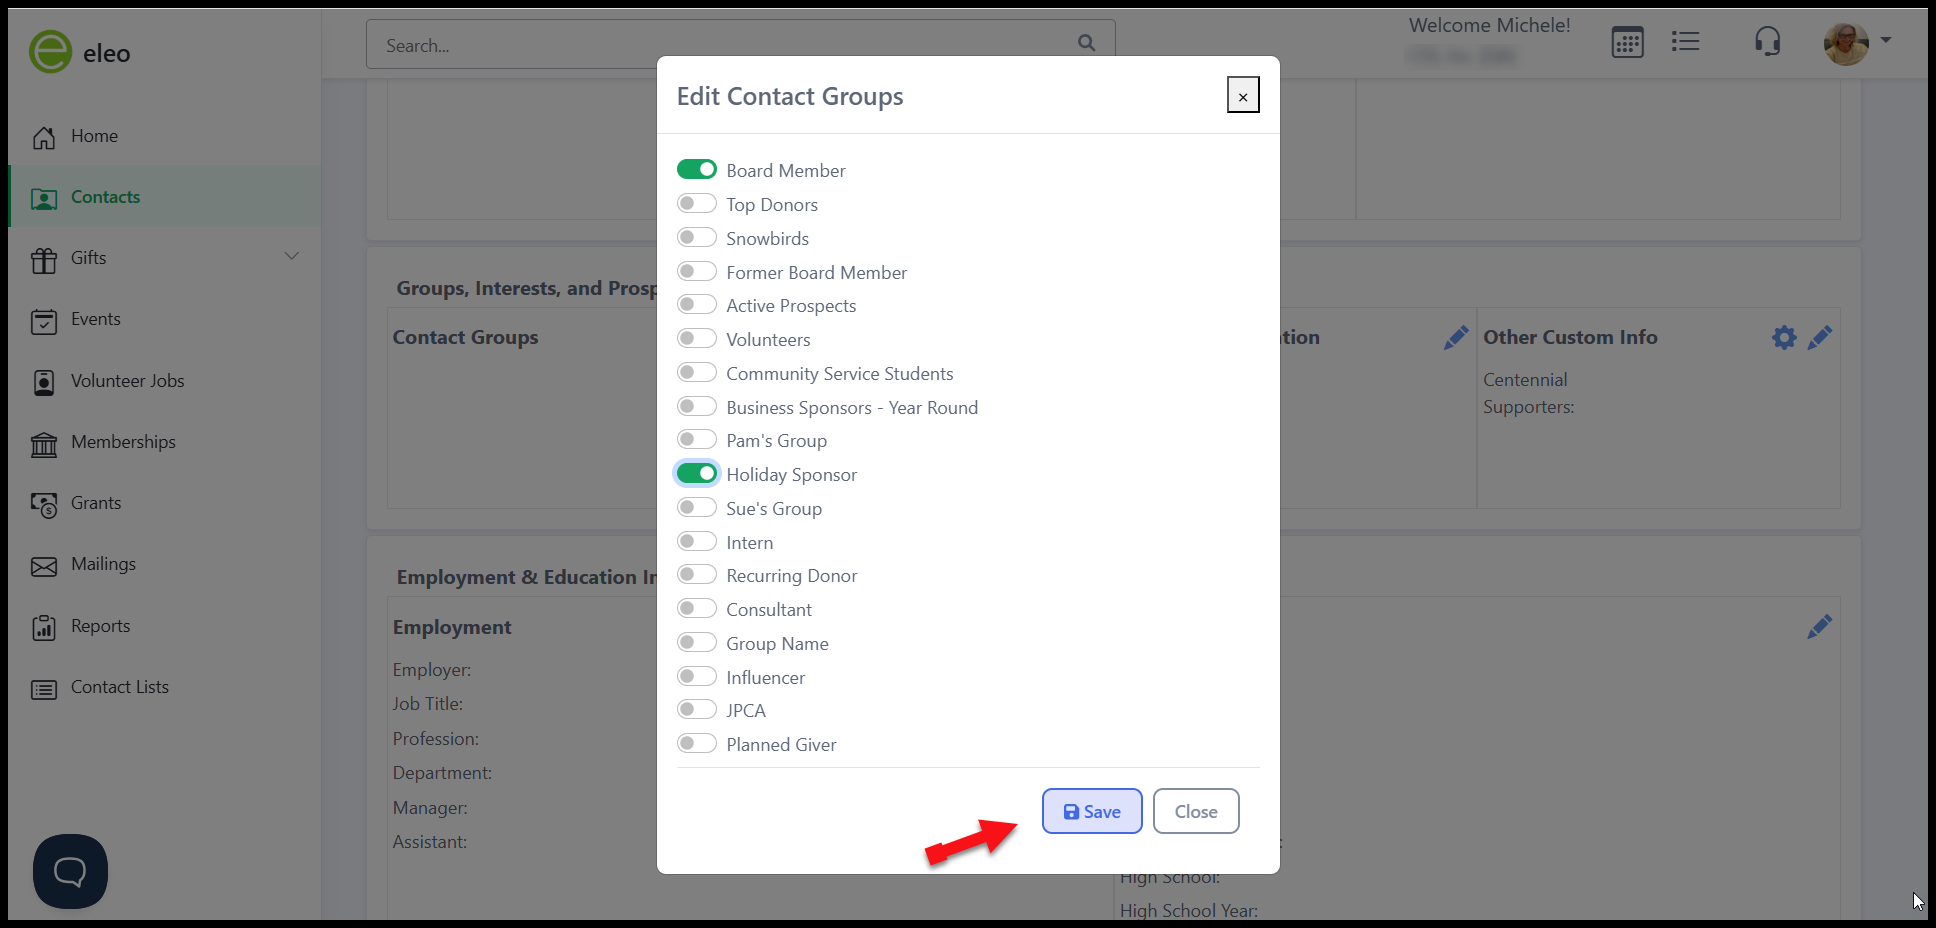Open the task list icon in header
1936x928 pixels.
click(x=1685, y=41)
